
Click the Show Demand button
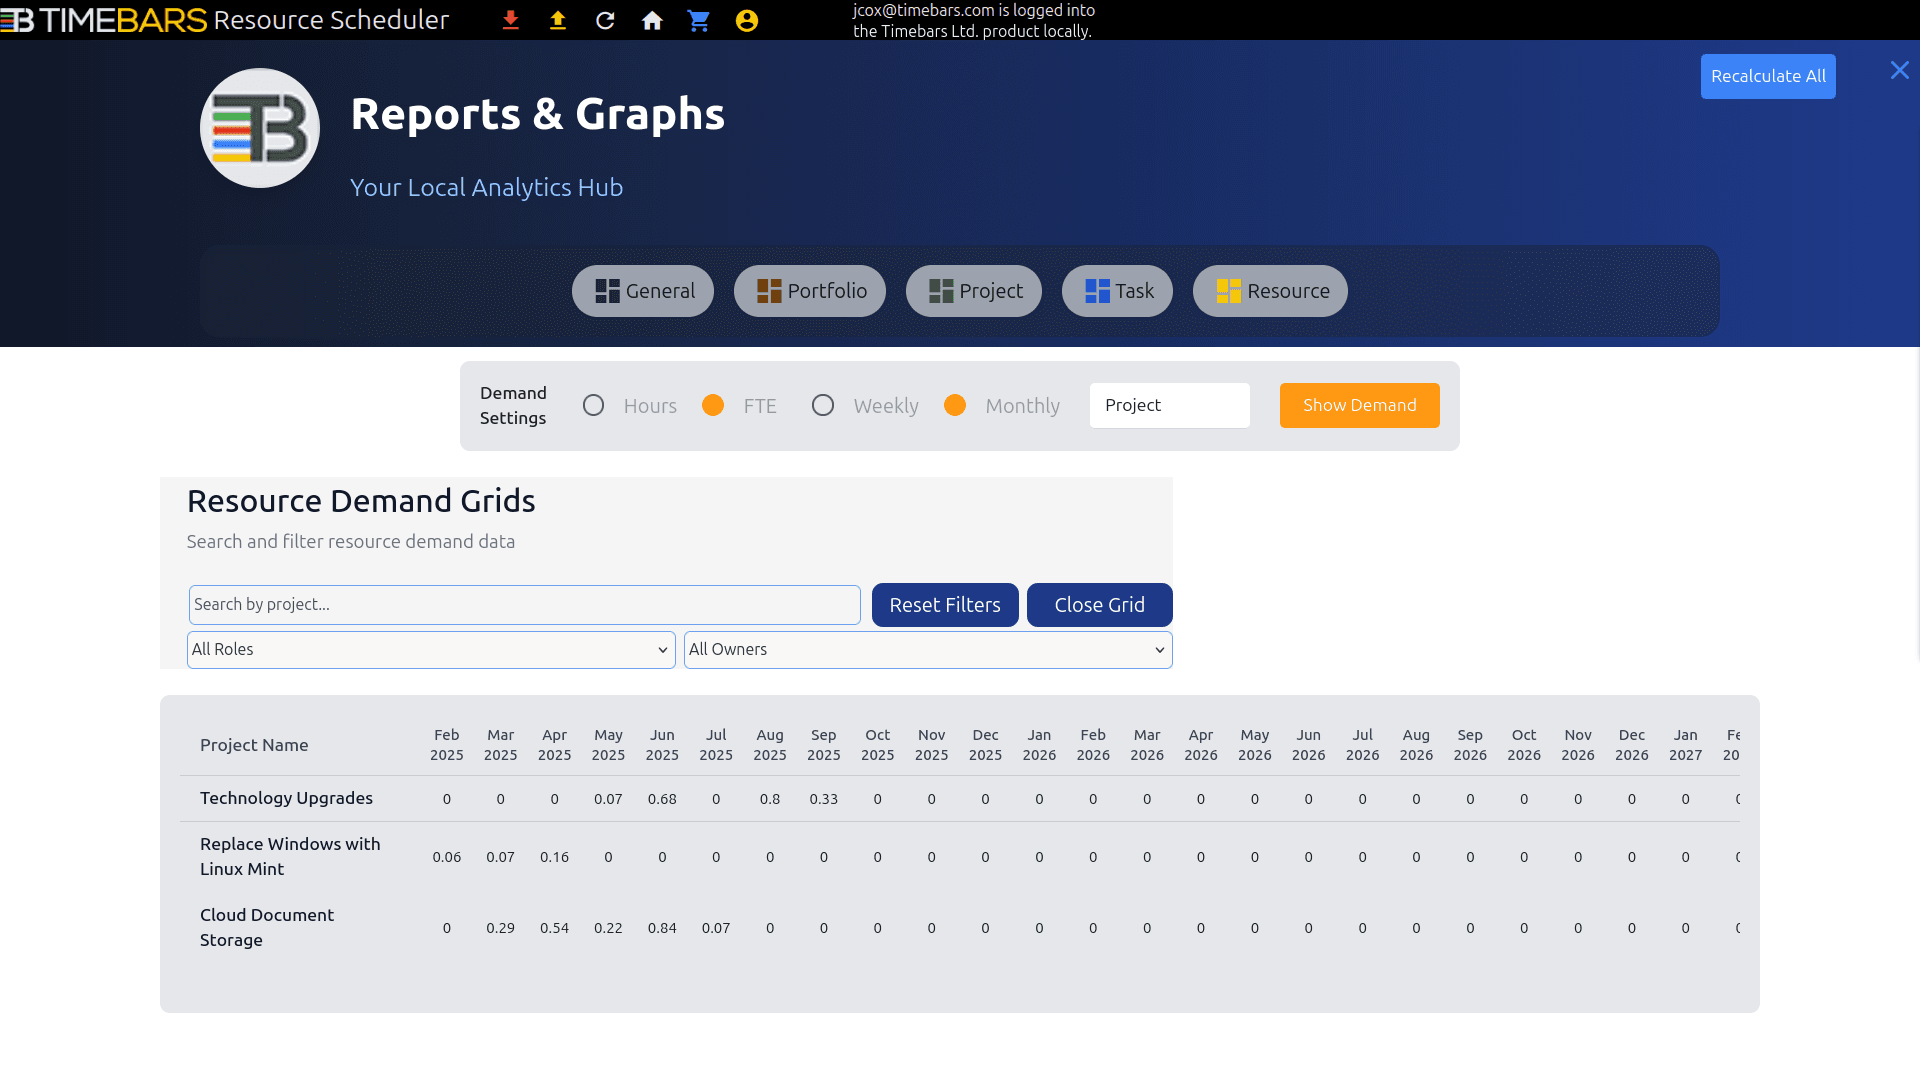coord(1360,405)
